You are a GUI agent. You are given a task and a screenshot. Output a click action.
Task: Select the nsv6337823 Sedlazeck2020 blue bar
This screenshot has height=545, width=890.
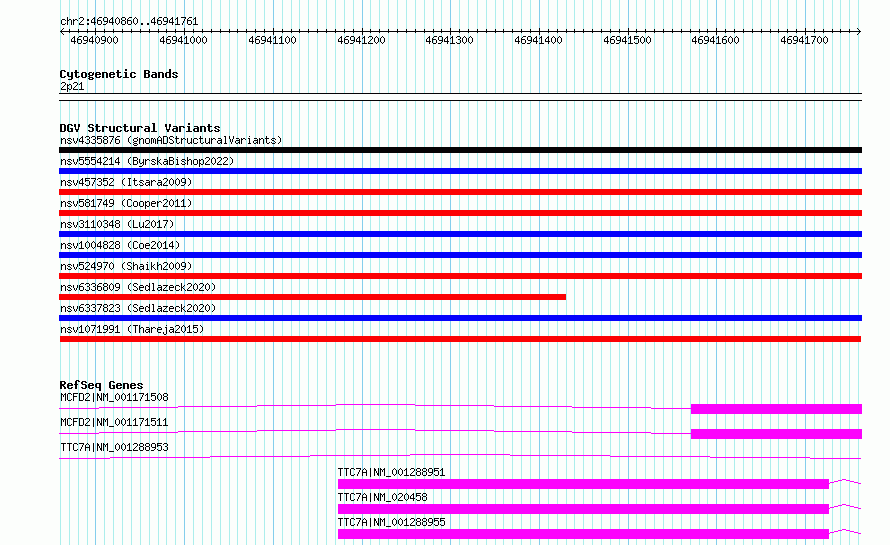point(460,318)
